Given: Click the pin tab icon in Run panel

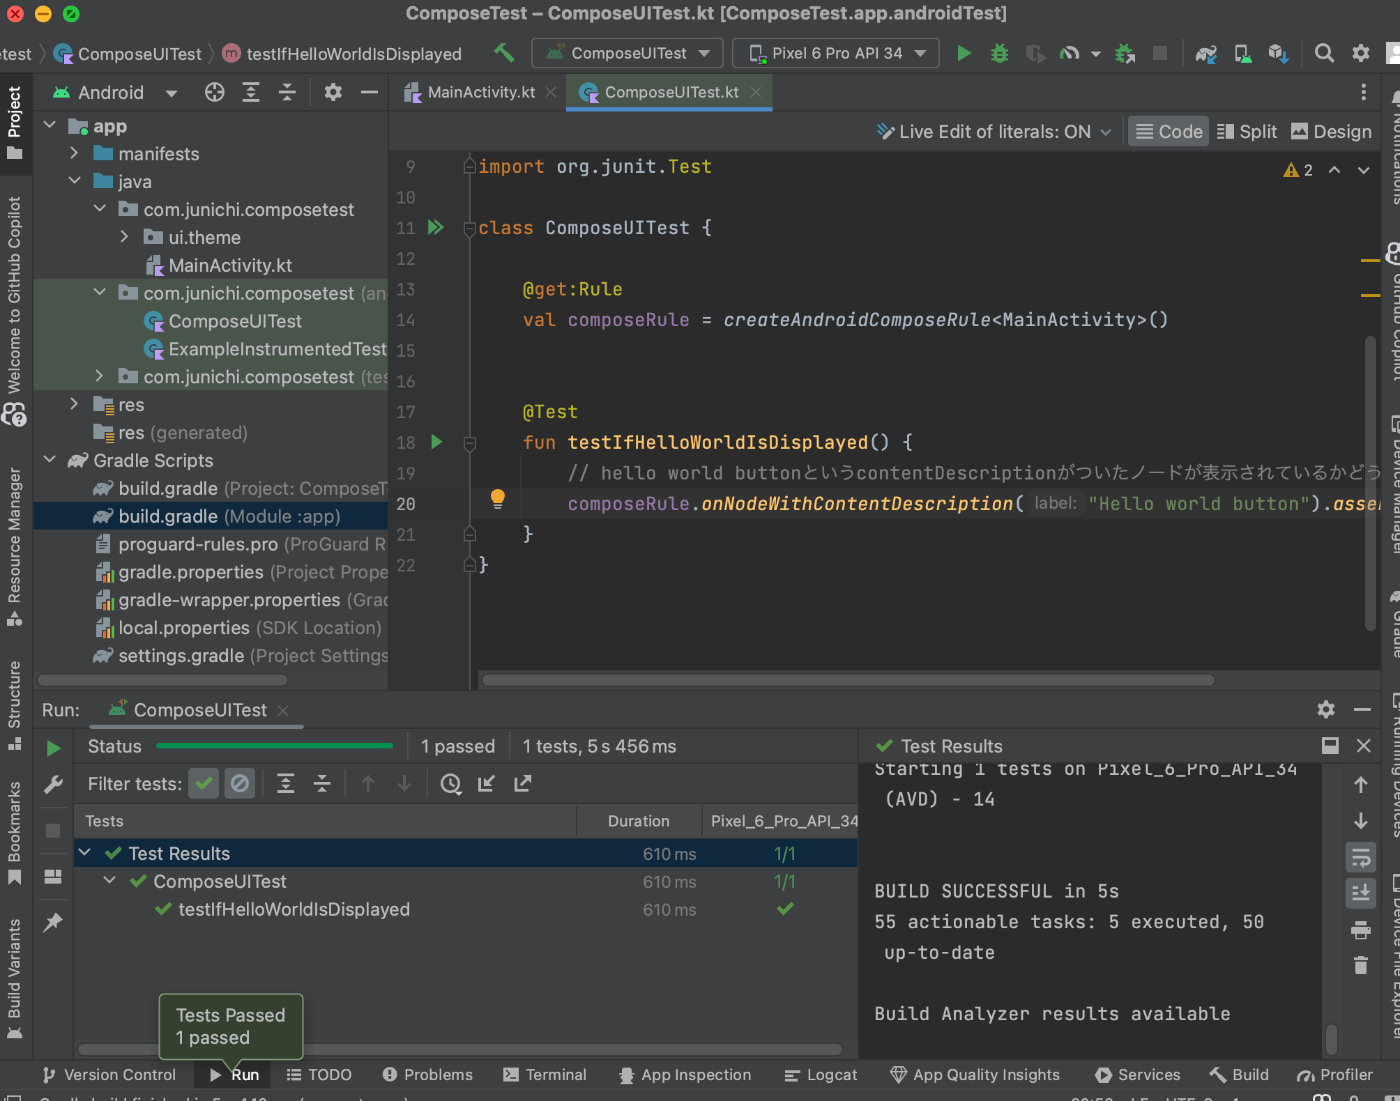Looking at the screenshot, I should [x=53, y=921].
